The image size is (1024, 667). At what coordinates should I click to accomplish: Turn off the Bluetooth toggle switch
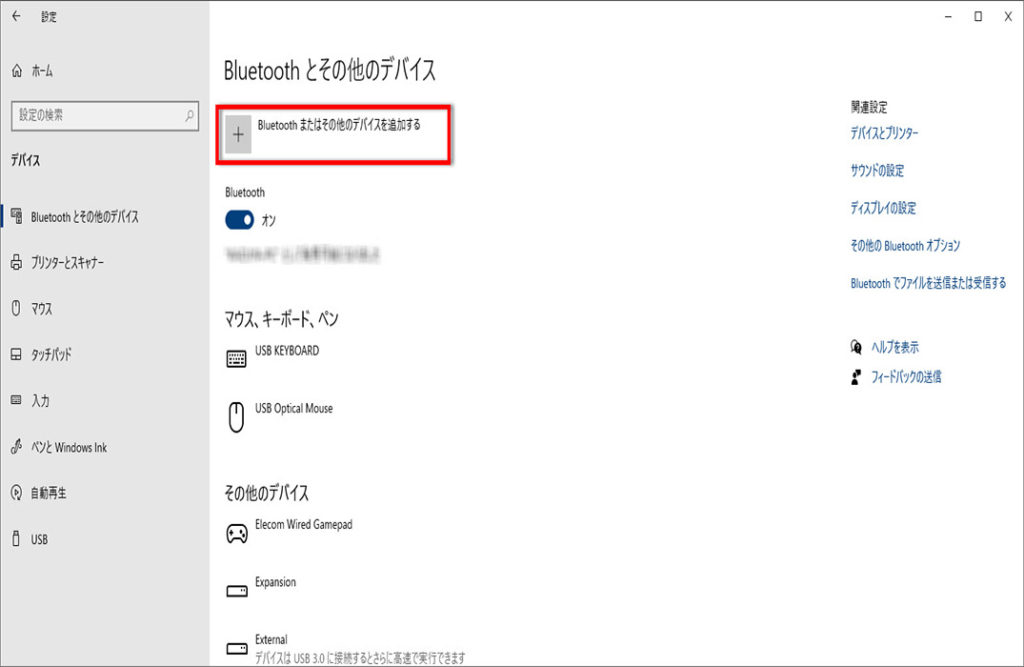pos(240,220)
